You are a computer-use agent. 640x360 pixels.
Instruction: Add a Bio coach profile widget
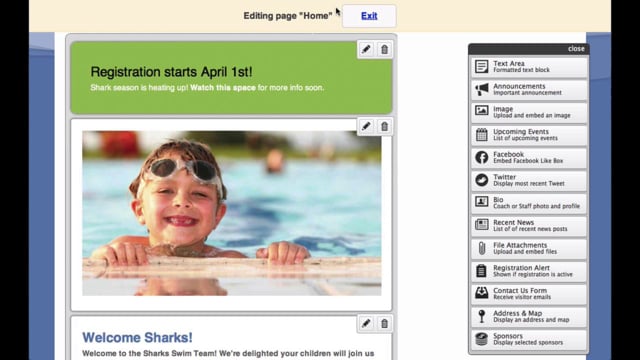tap(529, 203)
